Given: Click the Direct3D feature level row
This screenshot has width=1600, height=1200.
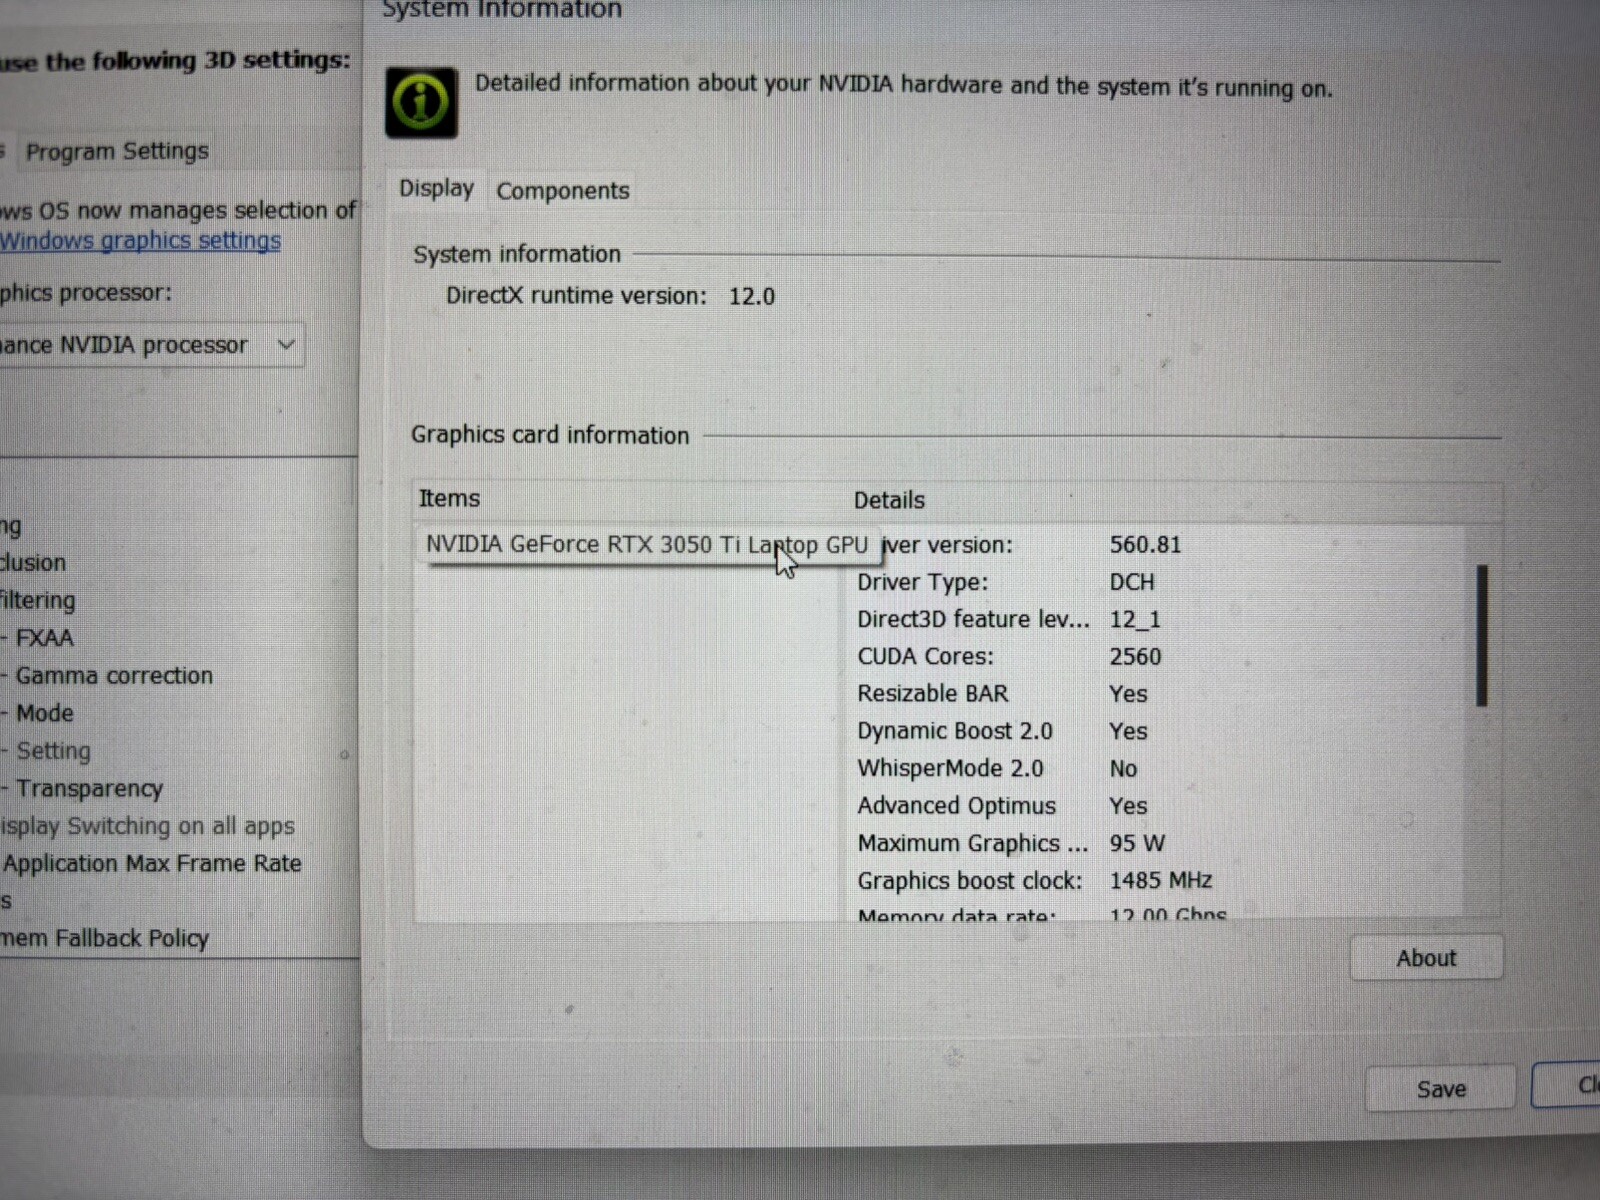Looking at the screenshot, I should click(x=1009, y=619).
